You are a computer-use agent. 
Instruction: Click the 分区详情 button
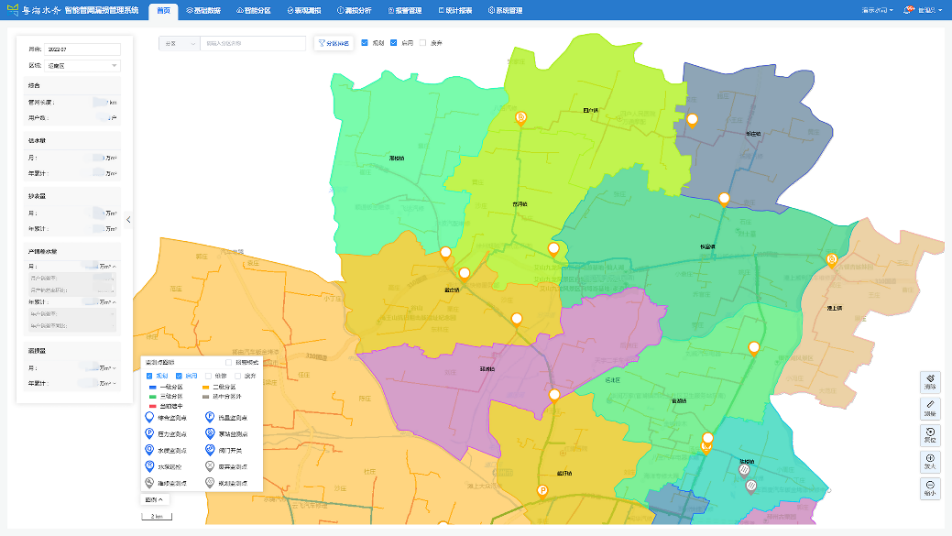(x=333, y=43)
